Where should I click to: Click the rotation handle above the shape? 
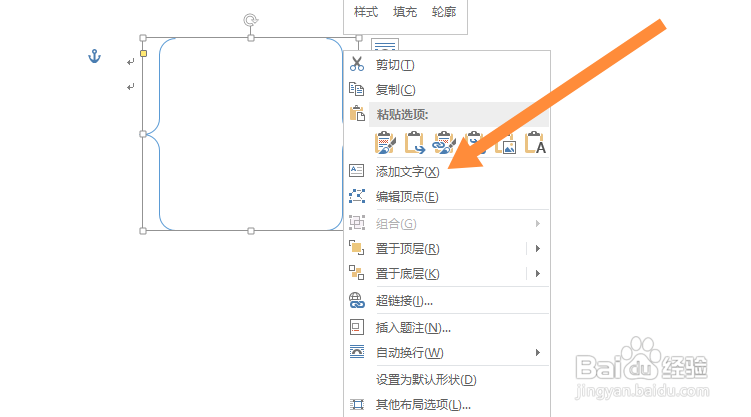click(x=250, y=20)
